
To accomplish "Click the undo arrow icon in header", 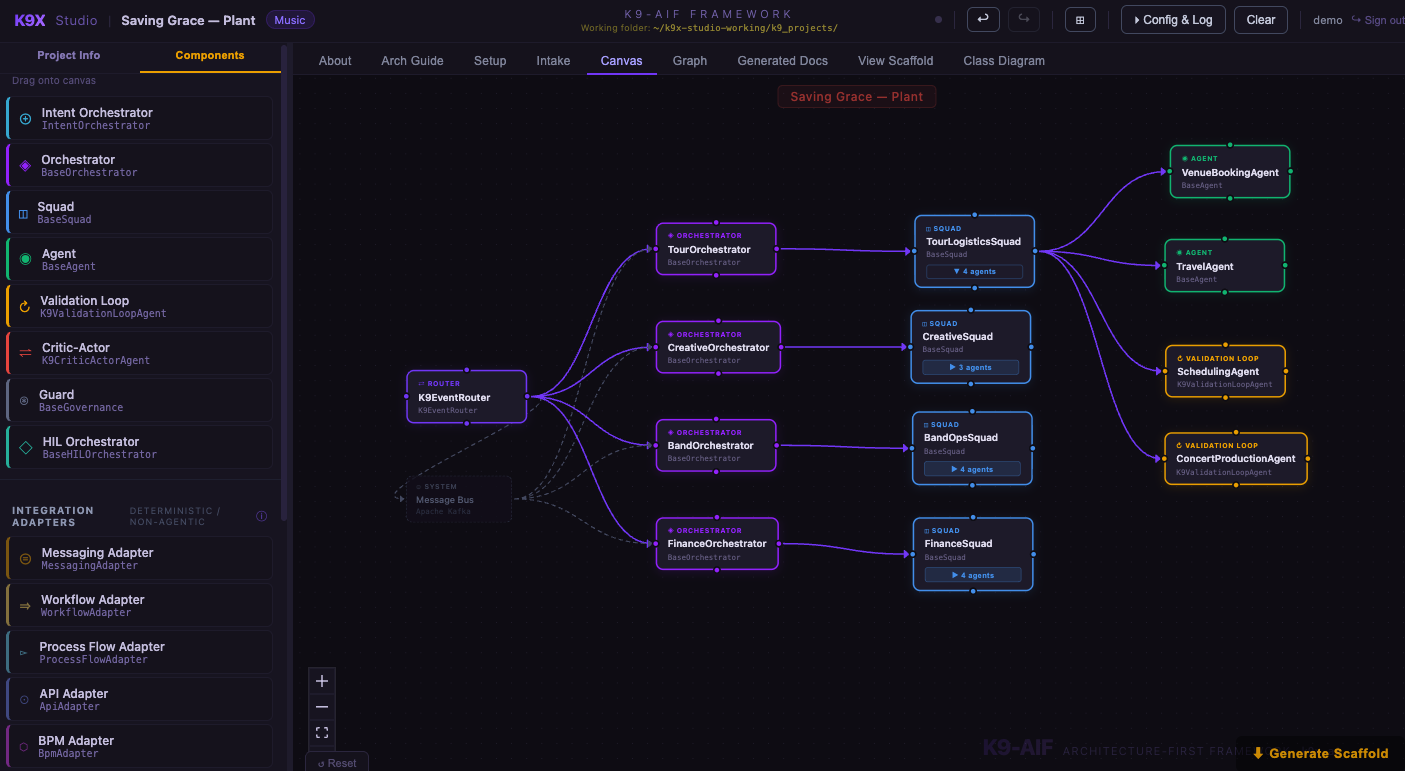I will 983,20.
